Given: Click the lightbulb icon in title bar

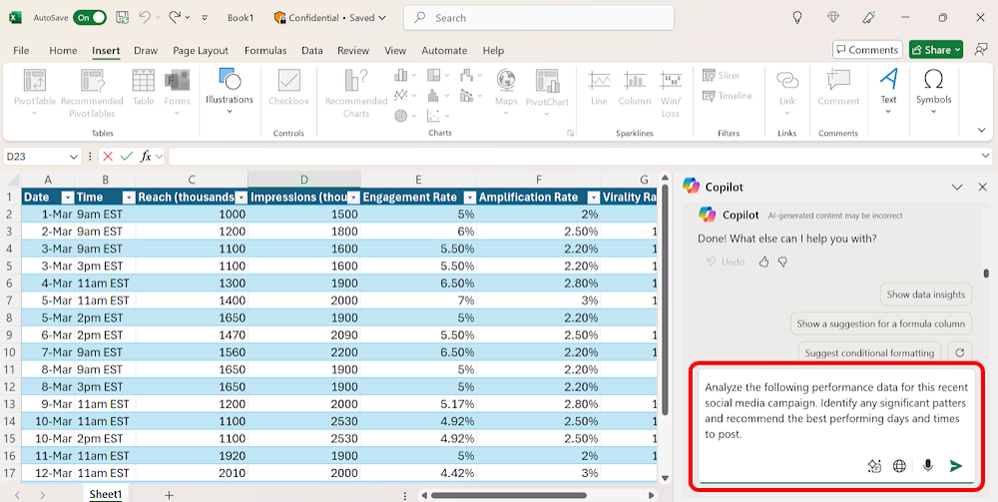Looking at the screenshot, I should [x=797, y=18].
